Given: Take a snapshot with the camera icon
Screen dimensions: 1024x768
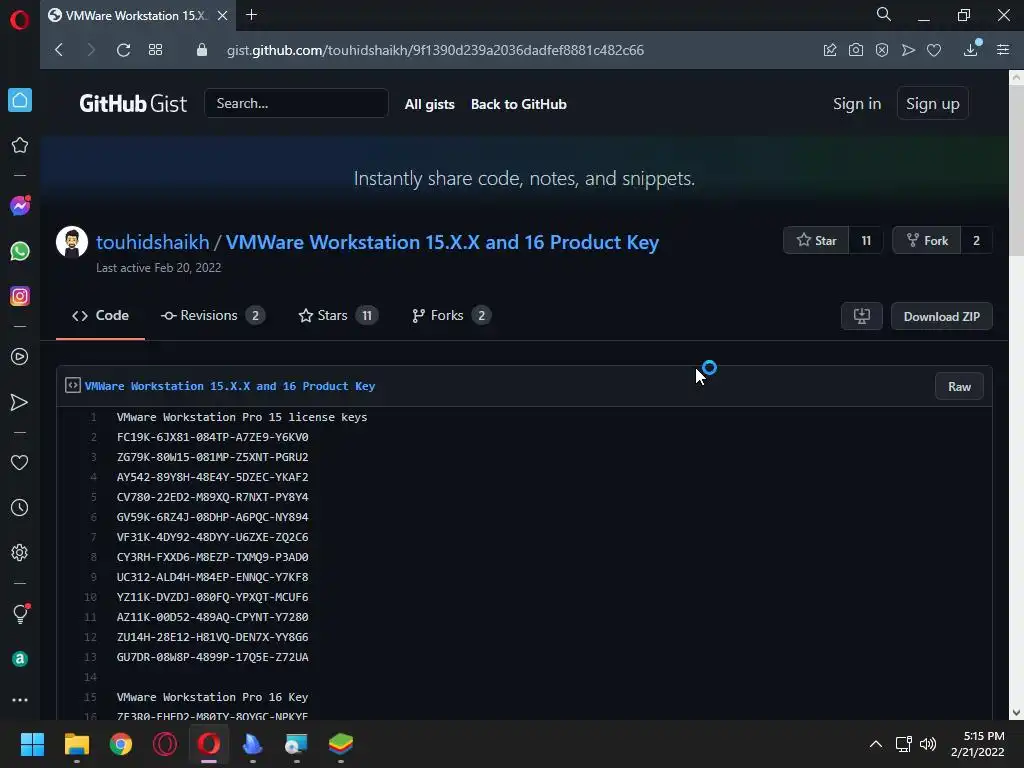Looking at the screenshot, I should [x=856, y=50].
